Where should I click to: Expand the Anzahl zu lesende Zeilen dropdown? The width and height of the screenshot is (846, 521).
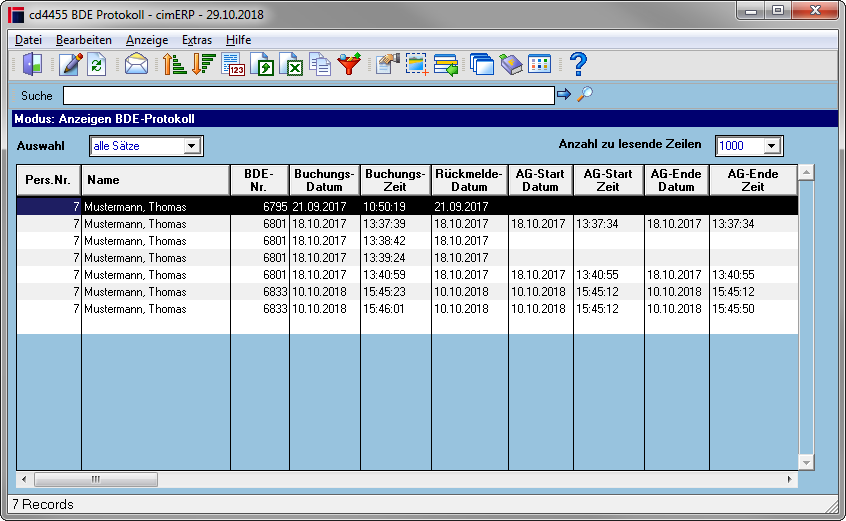point(771,146)
